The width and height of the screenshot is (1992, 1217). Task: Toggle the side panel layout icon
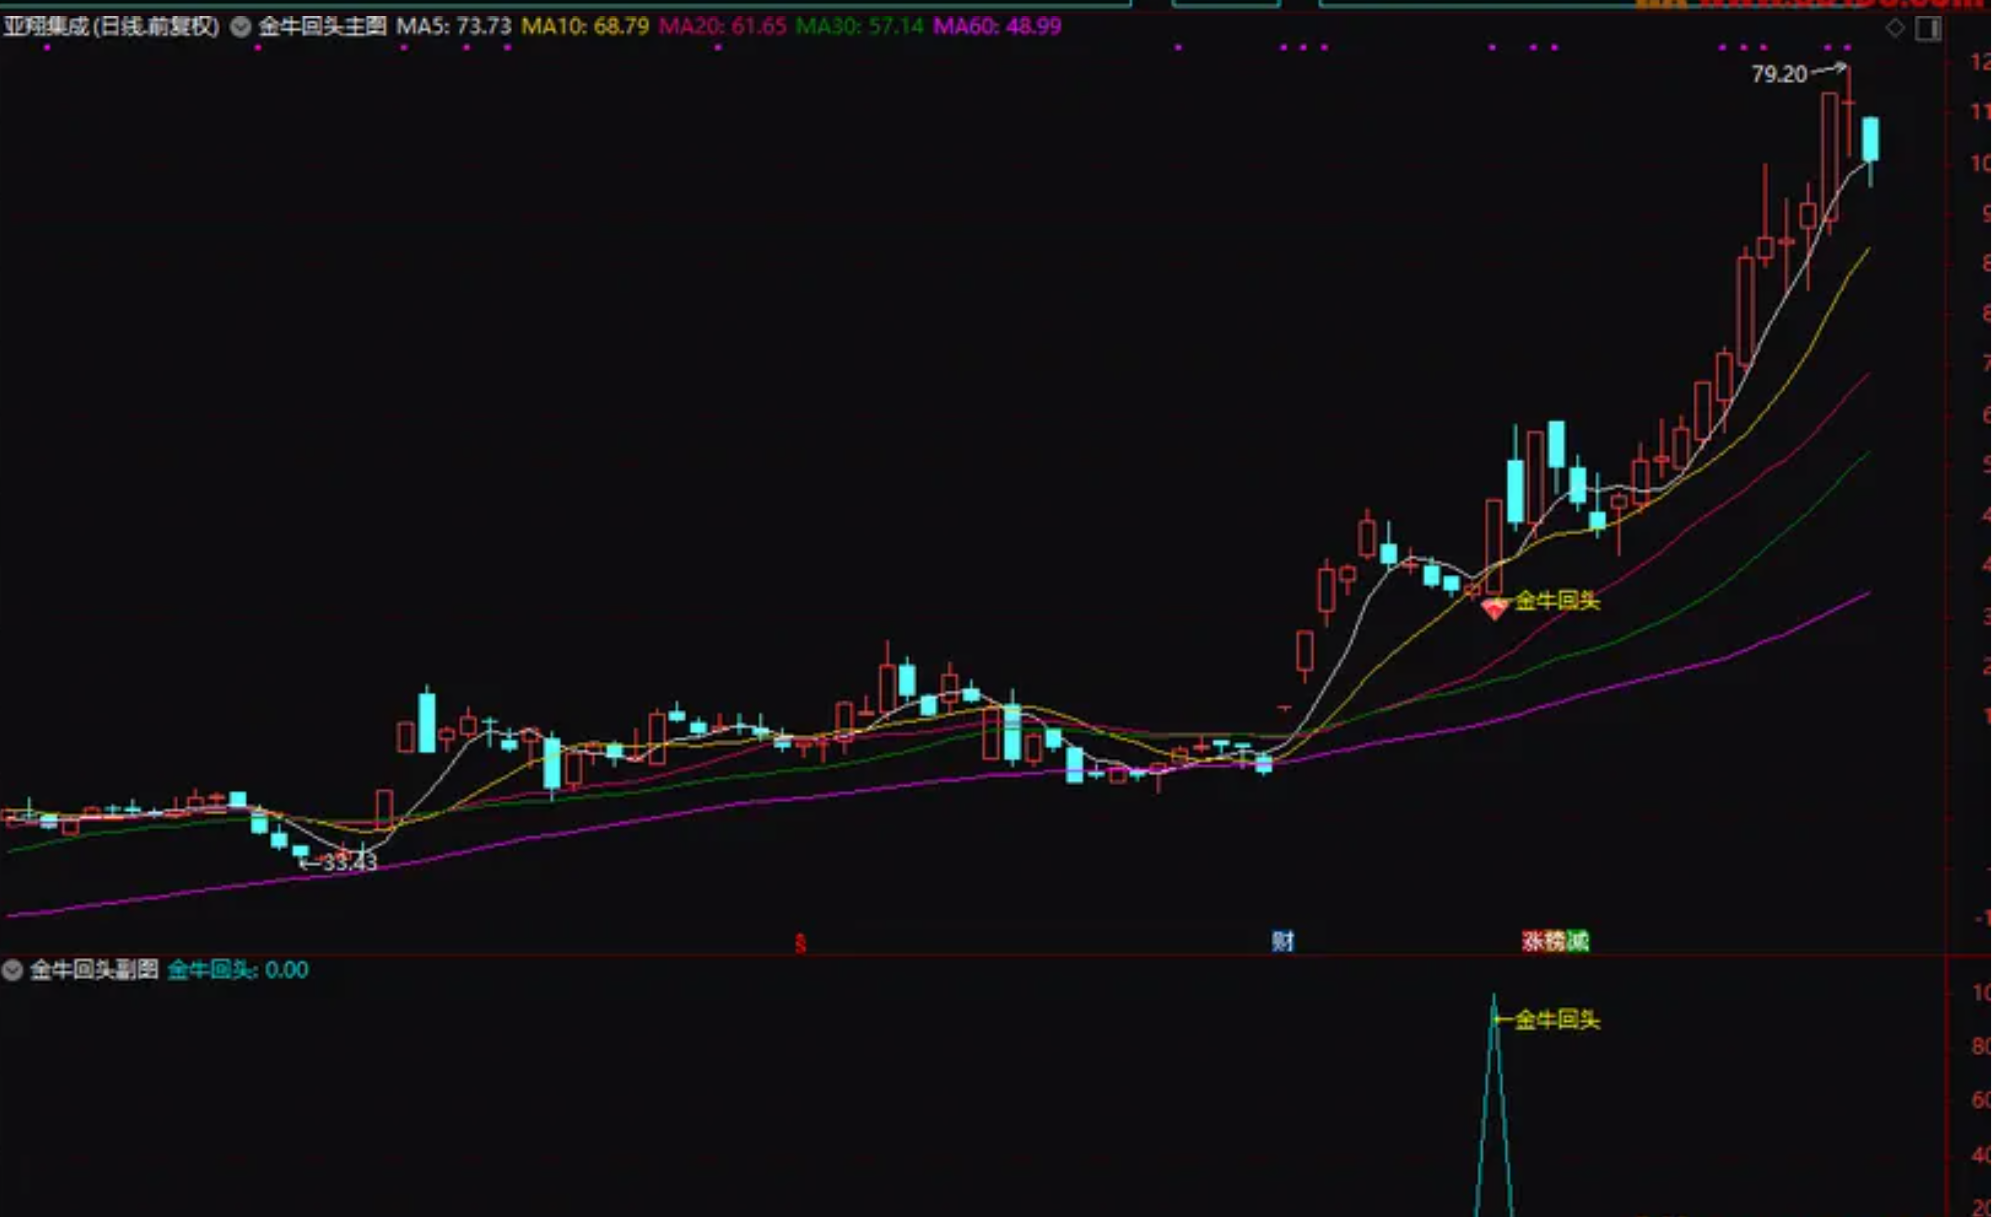pos(1928,28)
